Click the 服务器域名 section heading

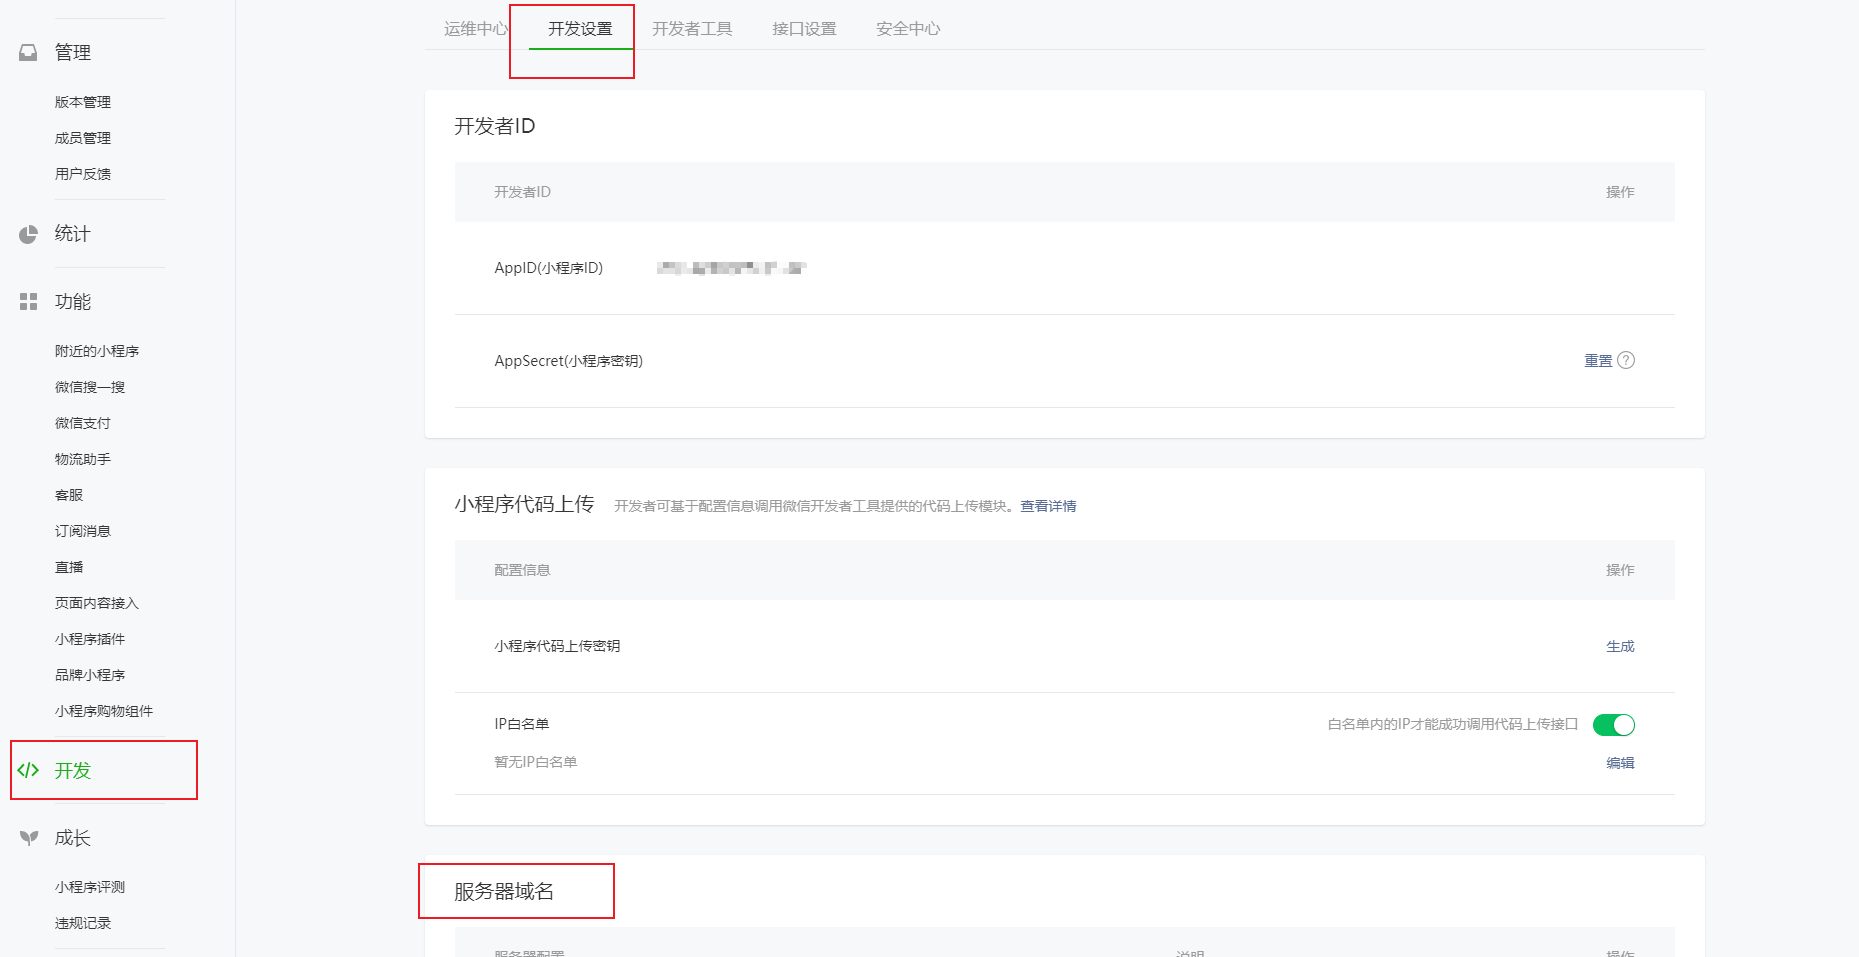coord(504,891)
